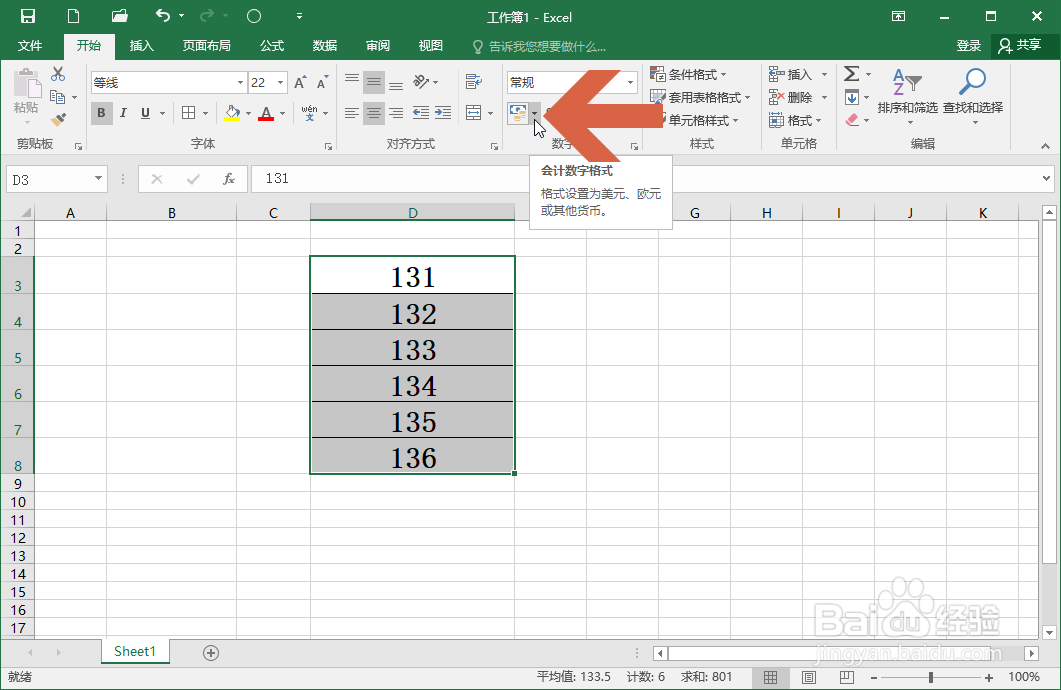The width and height of the screenshot is (1061, 690).
Task: Click AutoSum sigma icon
Action: [852, 74]
